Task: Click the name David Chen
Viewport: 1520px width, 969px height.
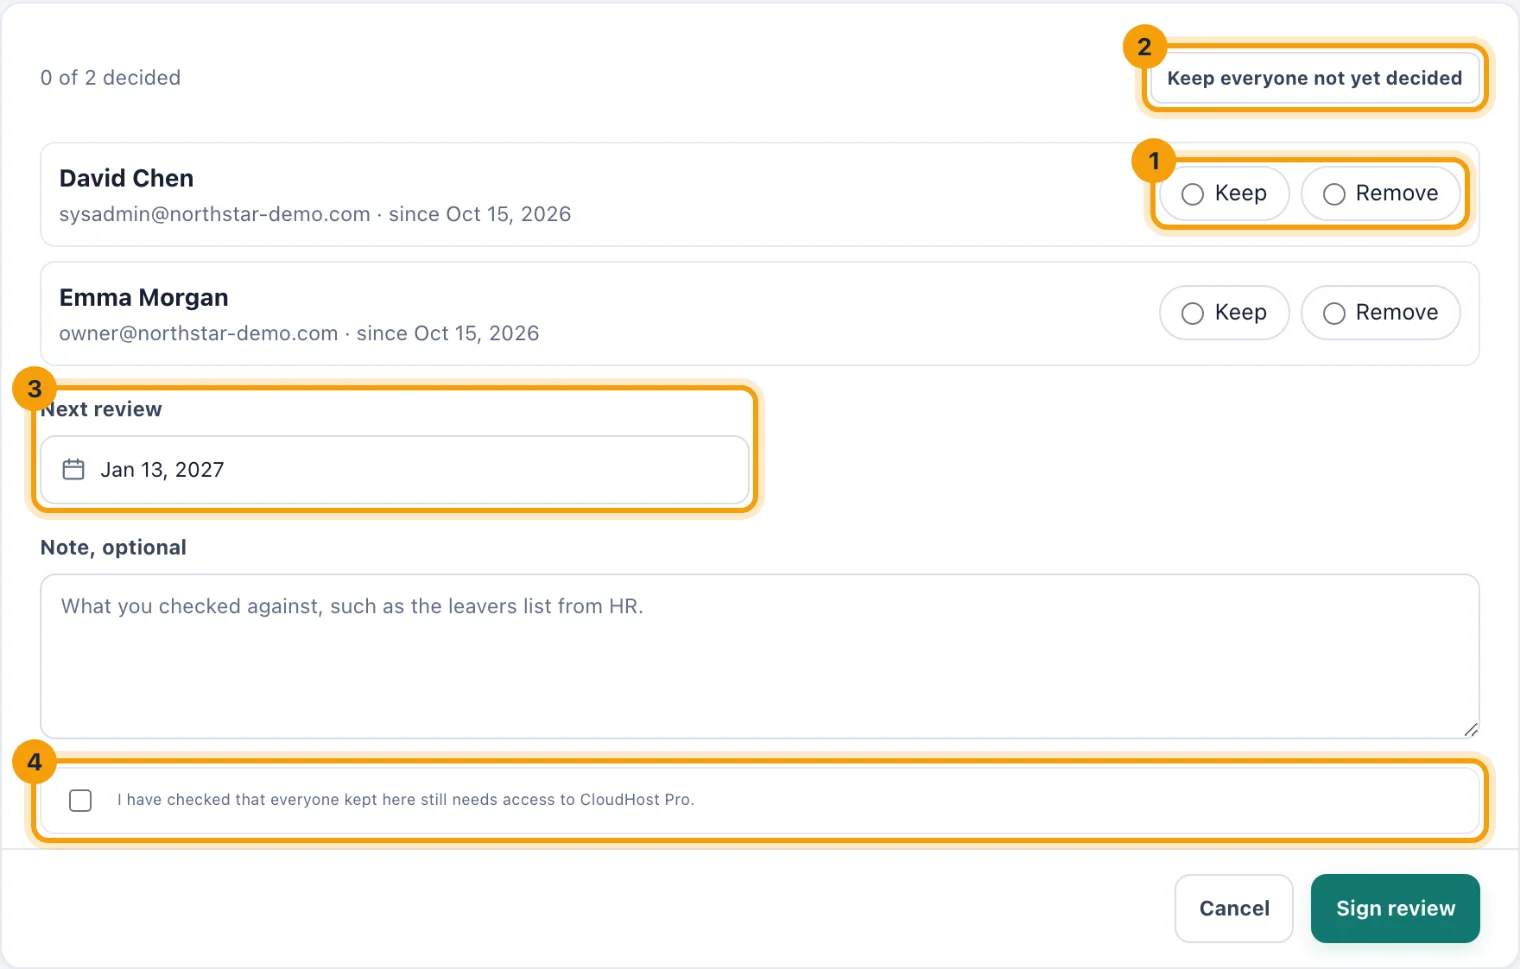Action: tap(127, 178)
